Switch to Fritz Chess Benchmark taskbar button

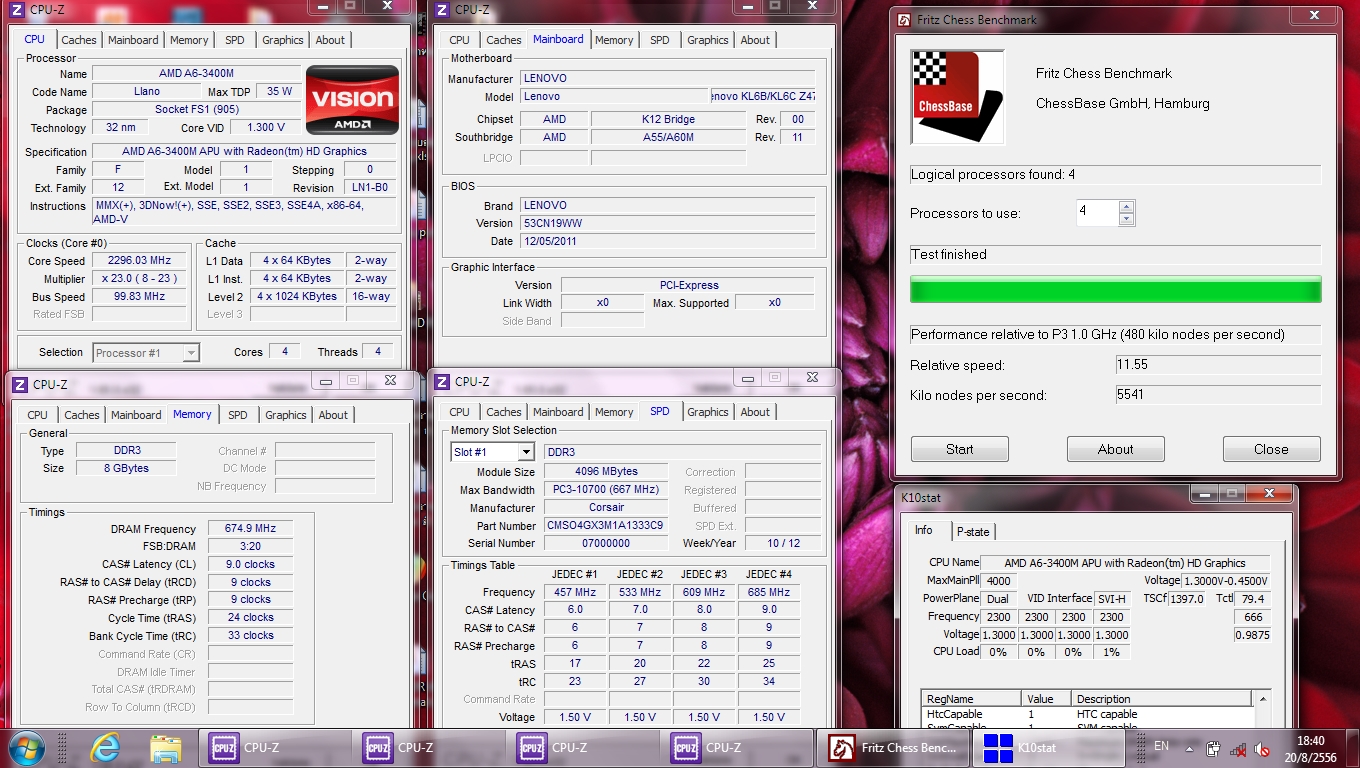click(x=894, y=747)
